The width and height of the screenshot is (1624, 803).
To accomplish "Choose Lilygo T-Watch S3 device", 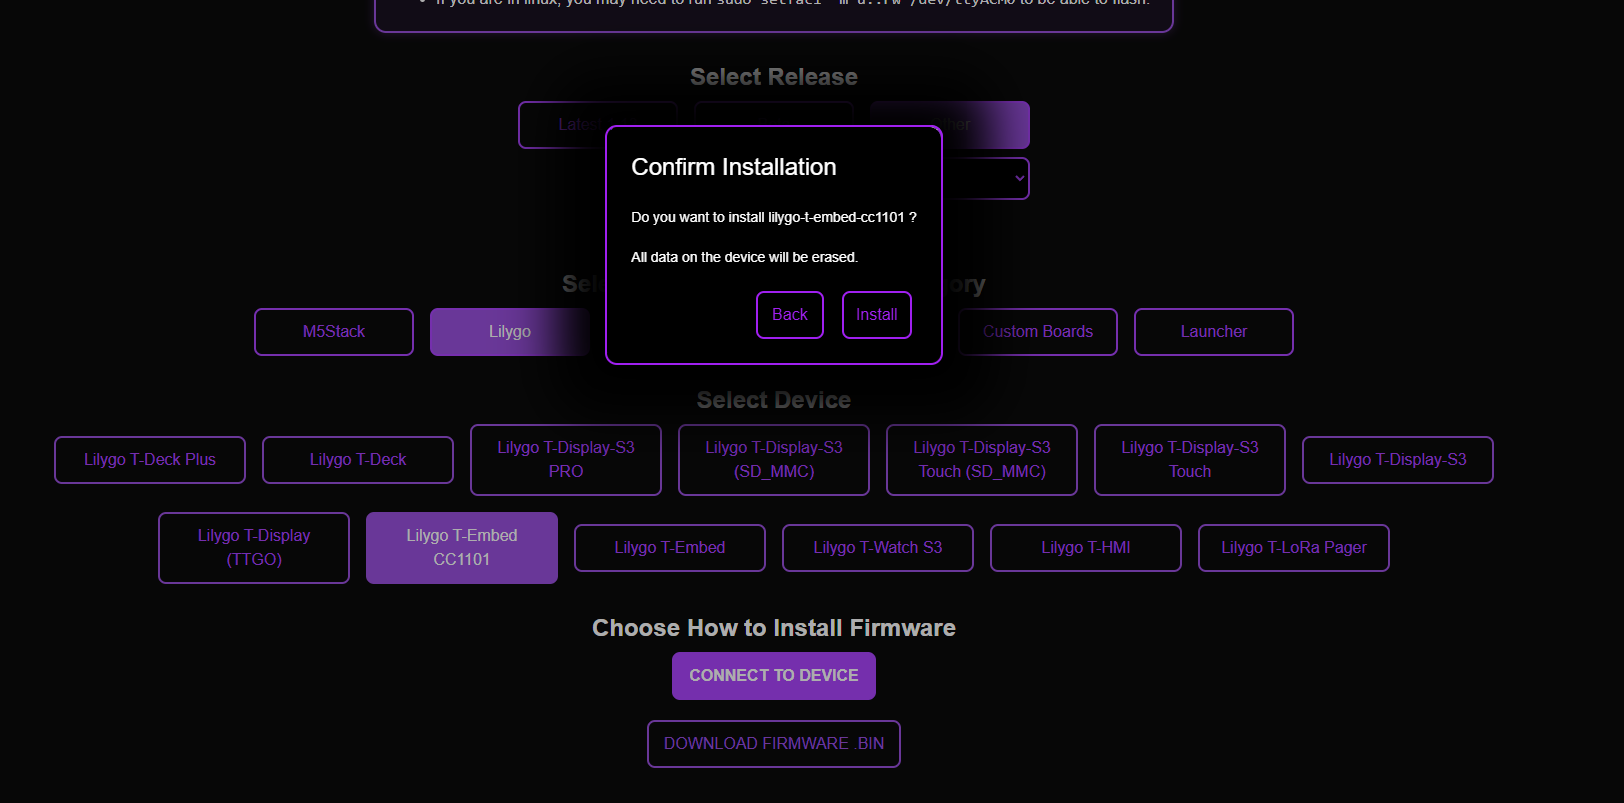I will (878, 548).
